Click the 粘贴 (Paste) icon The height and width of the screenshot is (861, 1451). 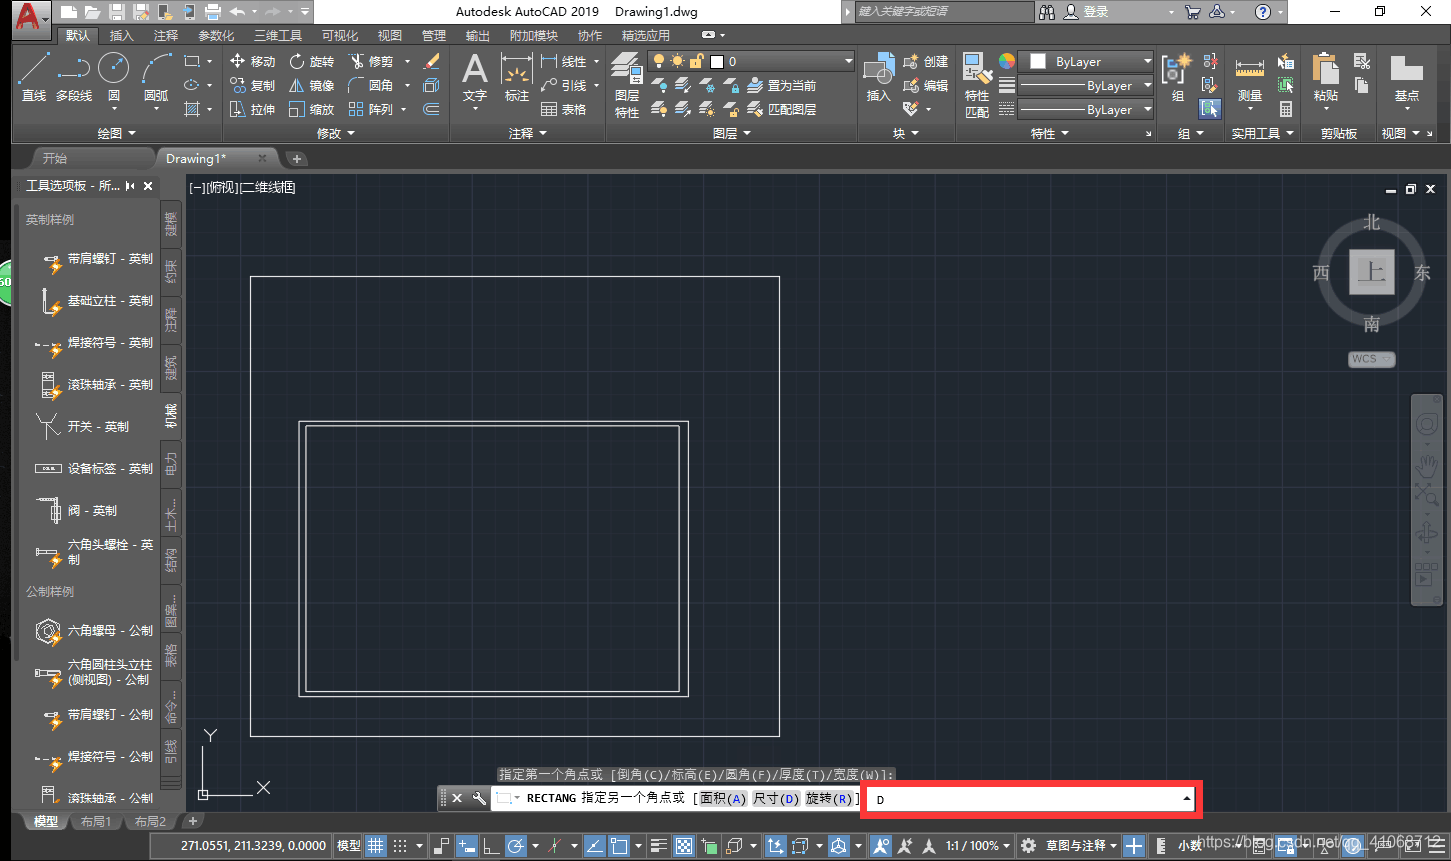click(1326, 78)
